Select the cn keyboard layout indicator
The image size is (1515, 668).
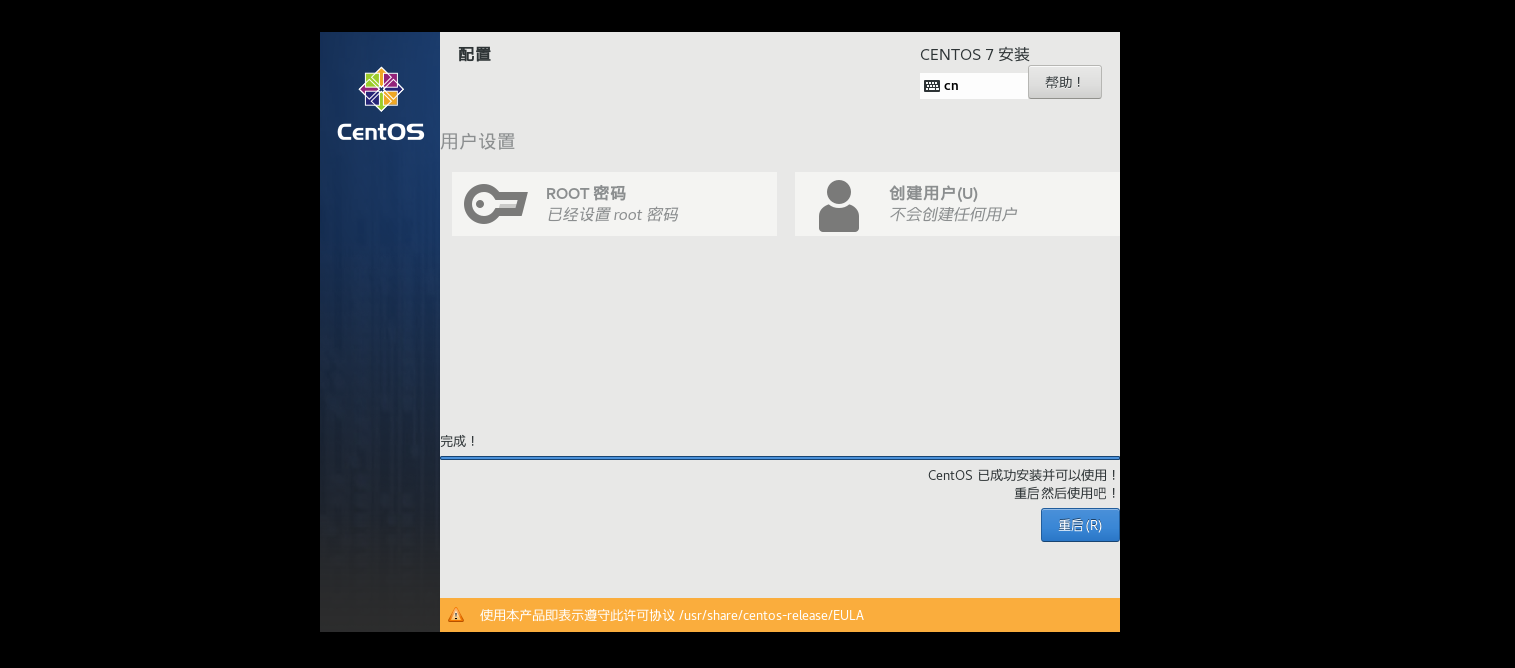pos(974,86)
